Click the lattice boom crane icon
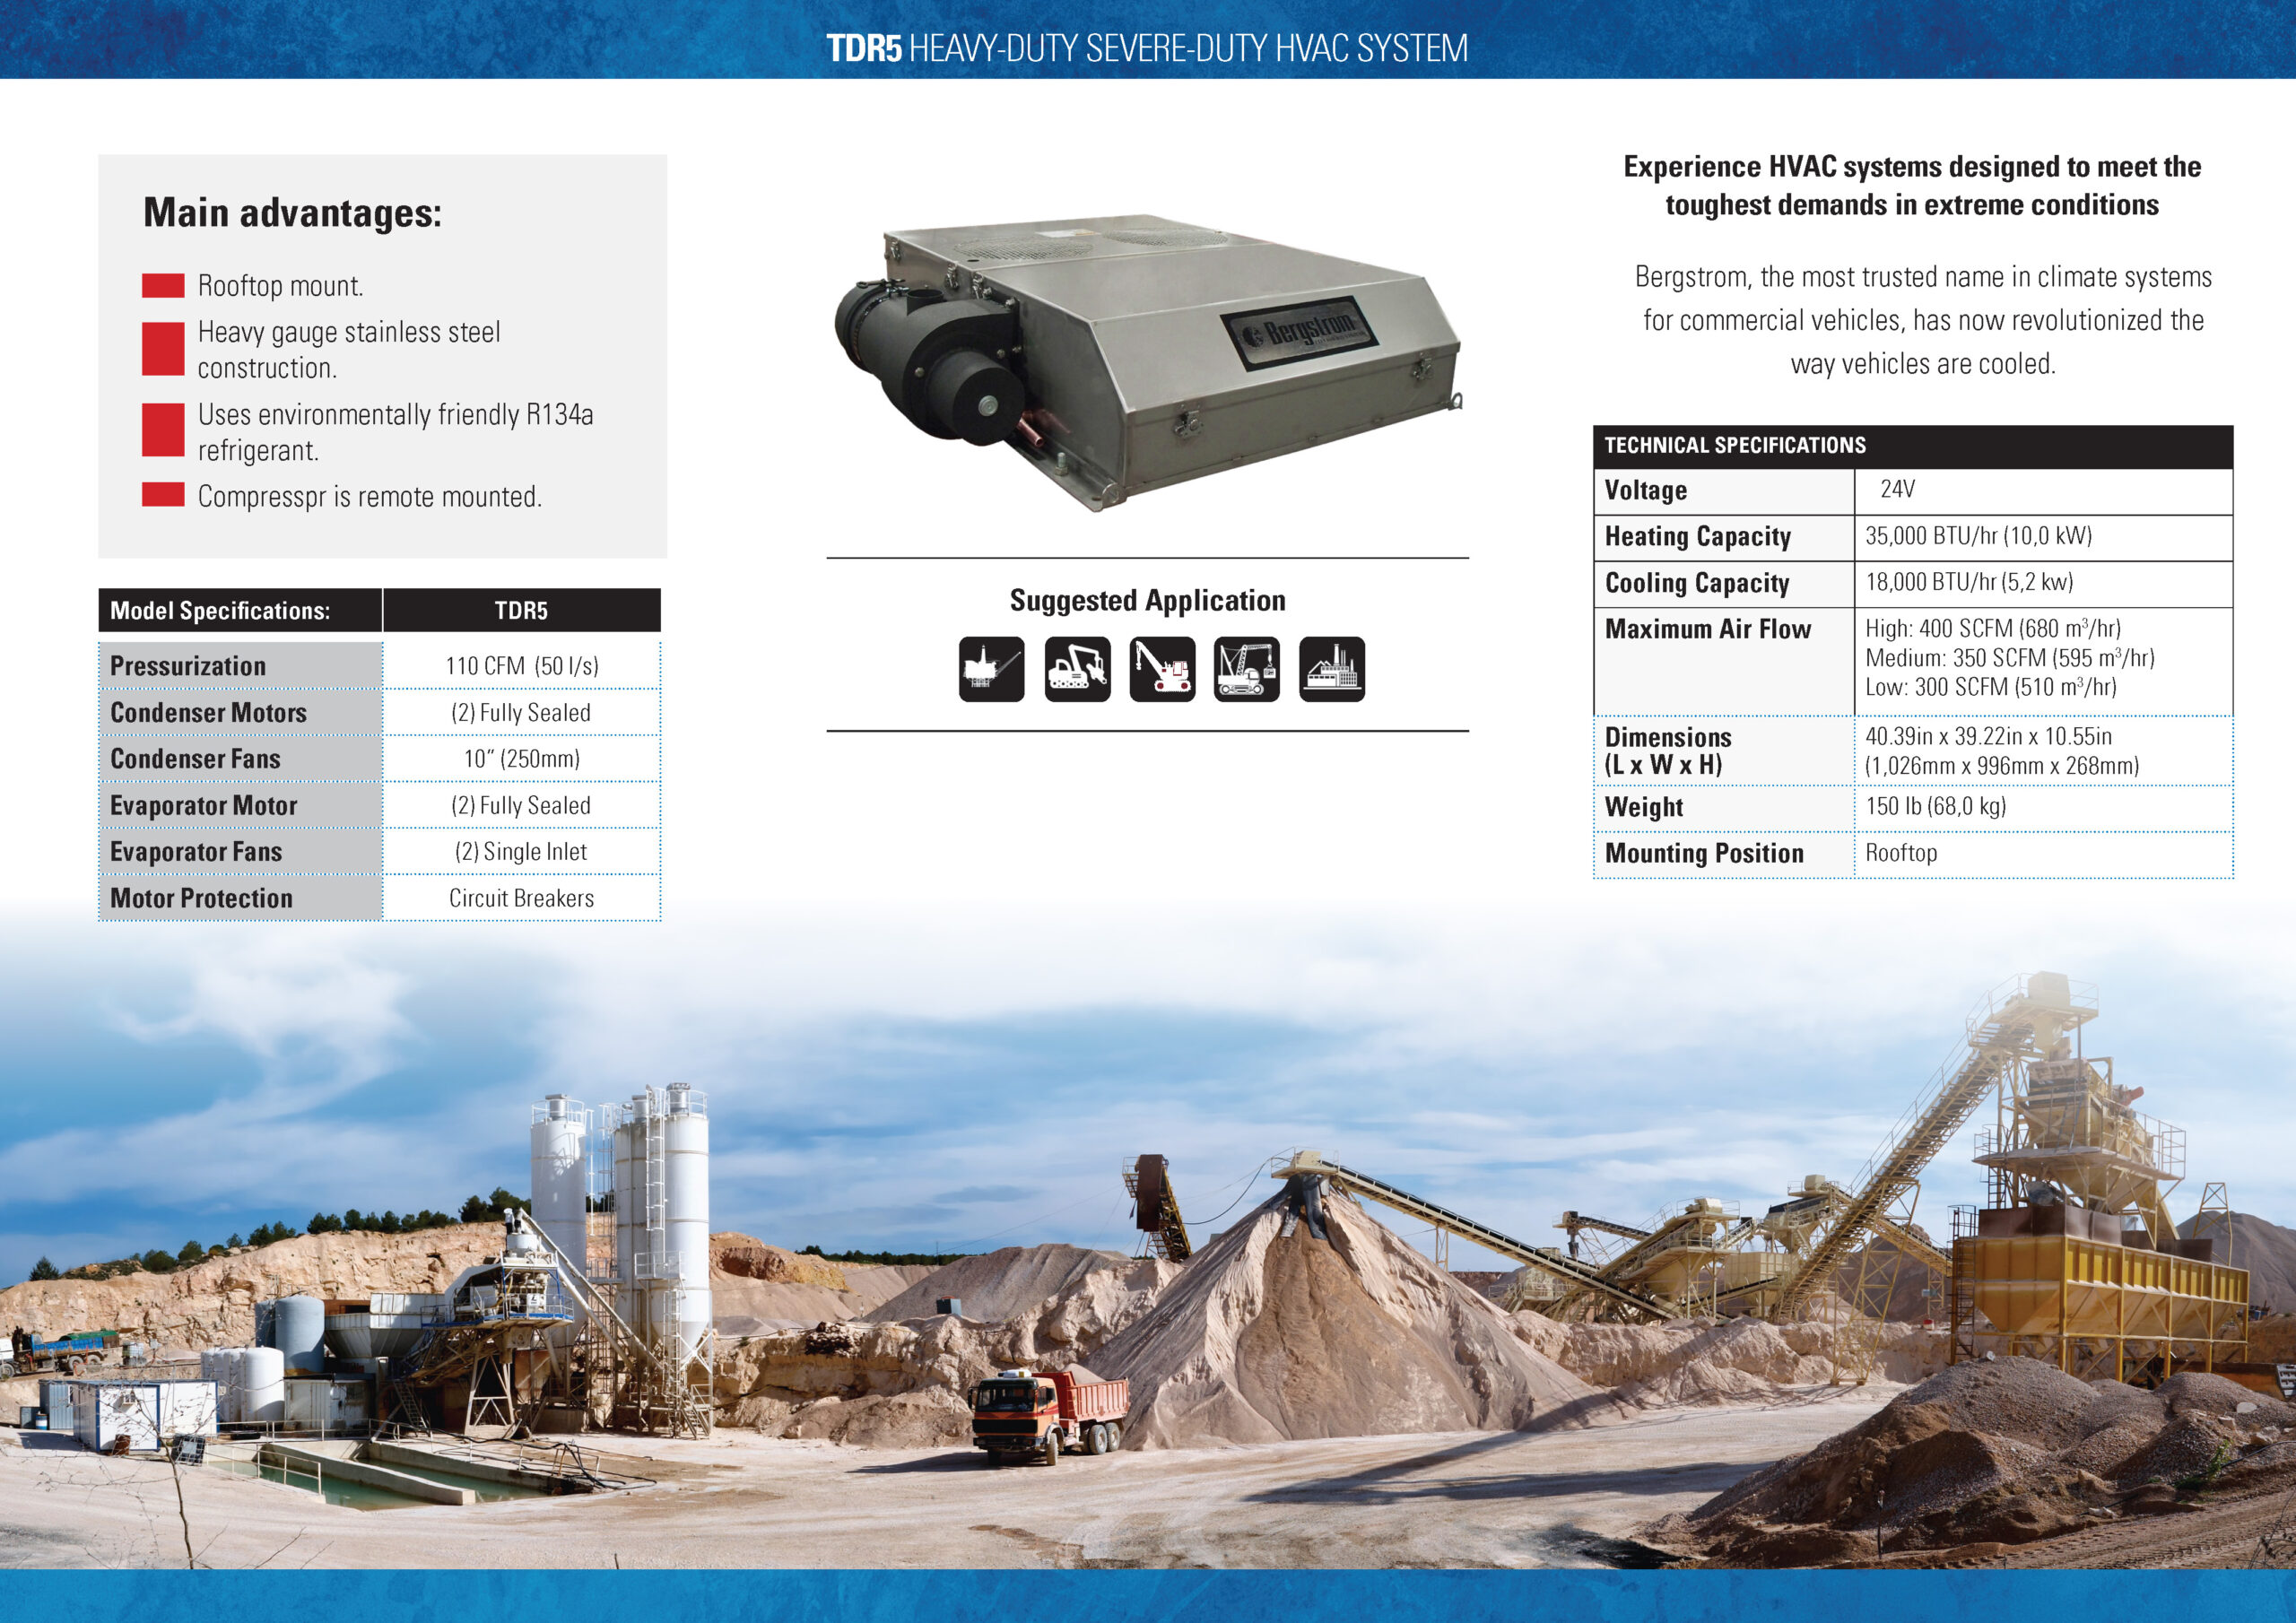The height and width of the screenshot is (1623, 2296). tap(1246, 669)
